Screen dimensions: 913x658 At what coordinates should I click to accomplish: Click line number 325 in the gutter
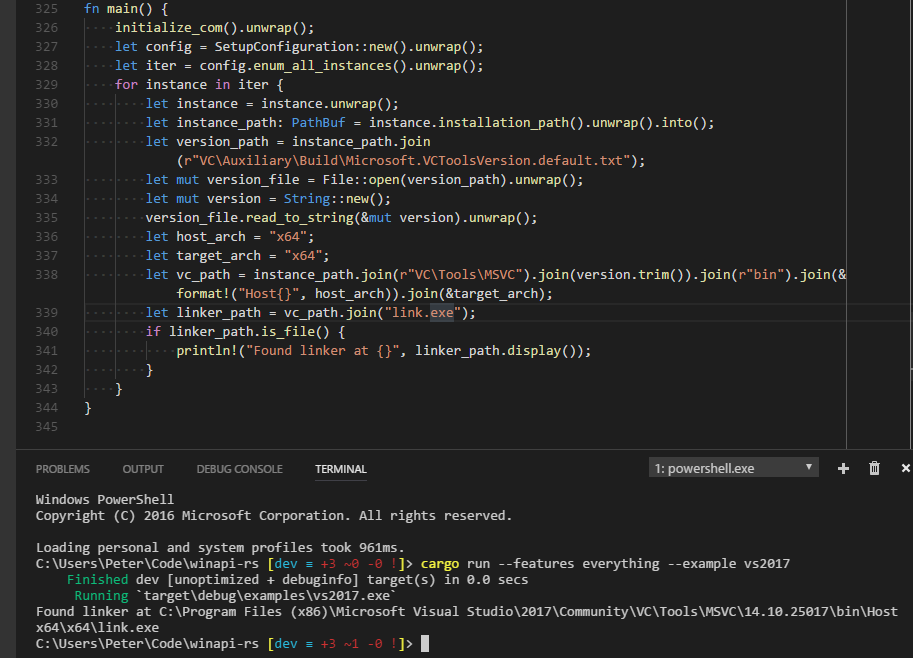point(47,9)
